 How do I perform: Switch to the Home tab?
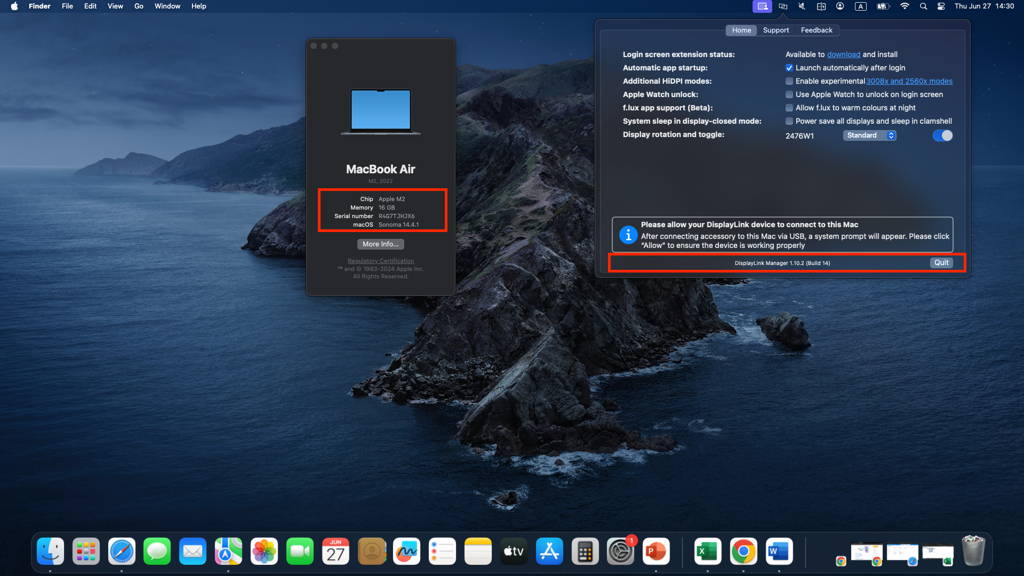pyautogui.click(x=741, y=30)
